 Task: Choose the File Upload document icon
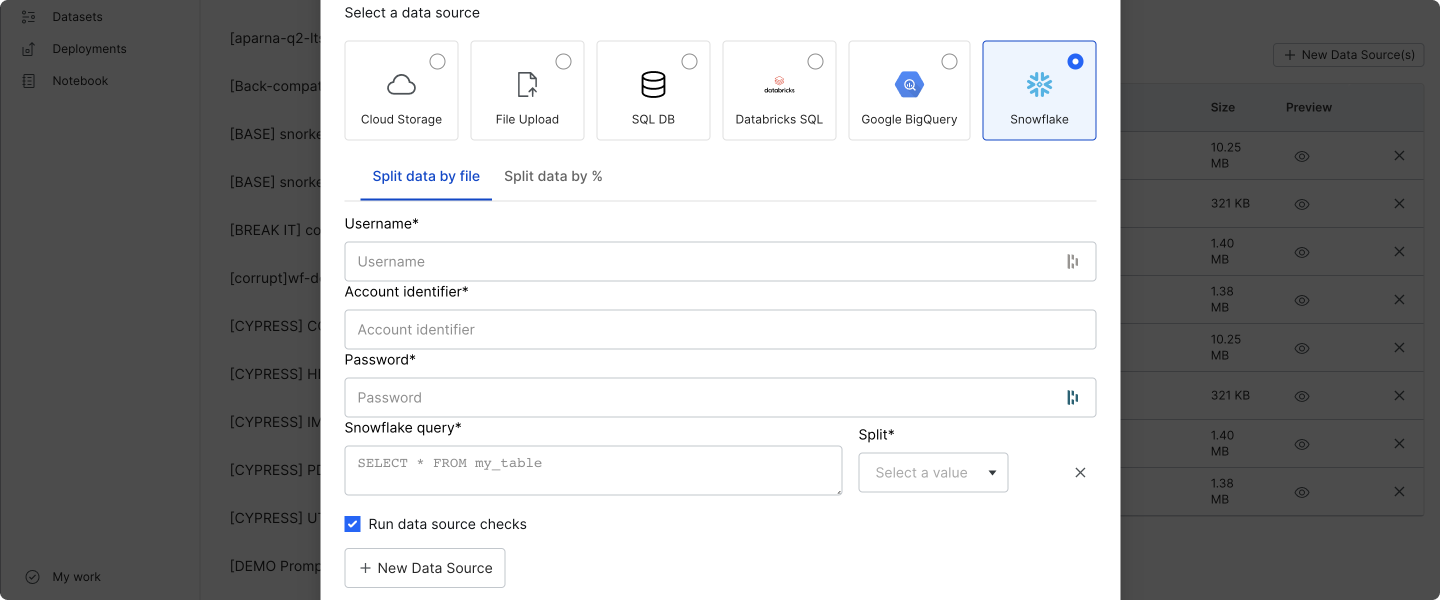pos(527,84)
